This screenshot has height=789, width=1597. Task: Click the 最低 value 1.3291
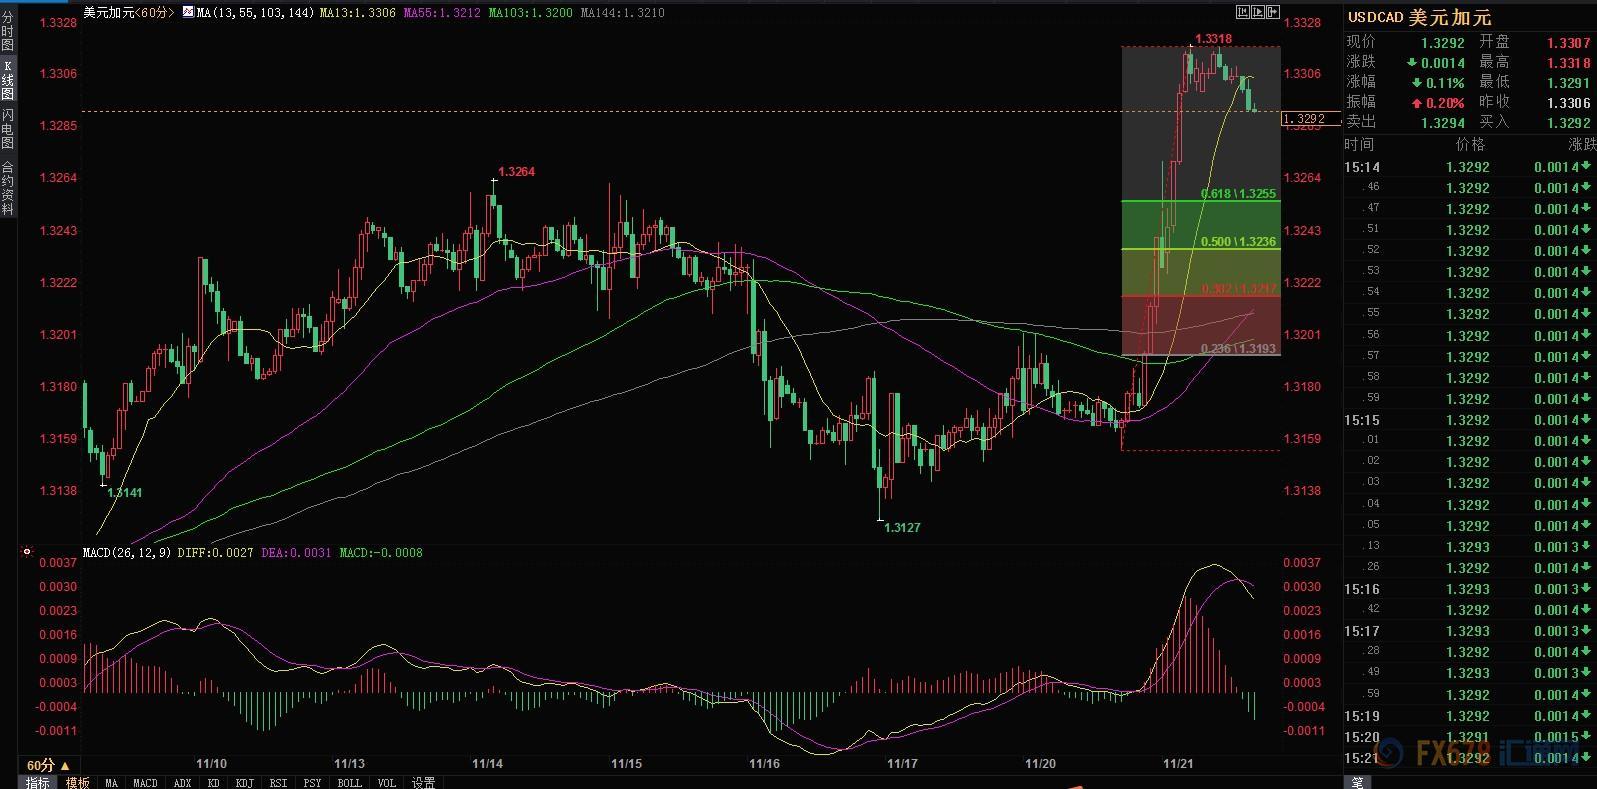point(1568,83)
